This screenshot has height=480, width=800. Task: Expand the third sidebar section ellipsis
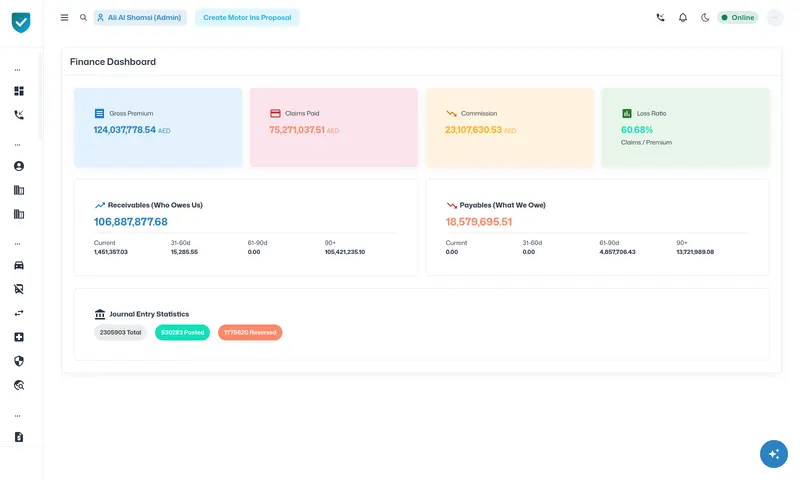click(17, 244)
